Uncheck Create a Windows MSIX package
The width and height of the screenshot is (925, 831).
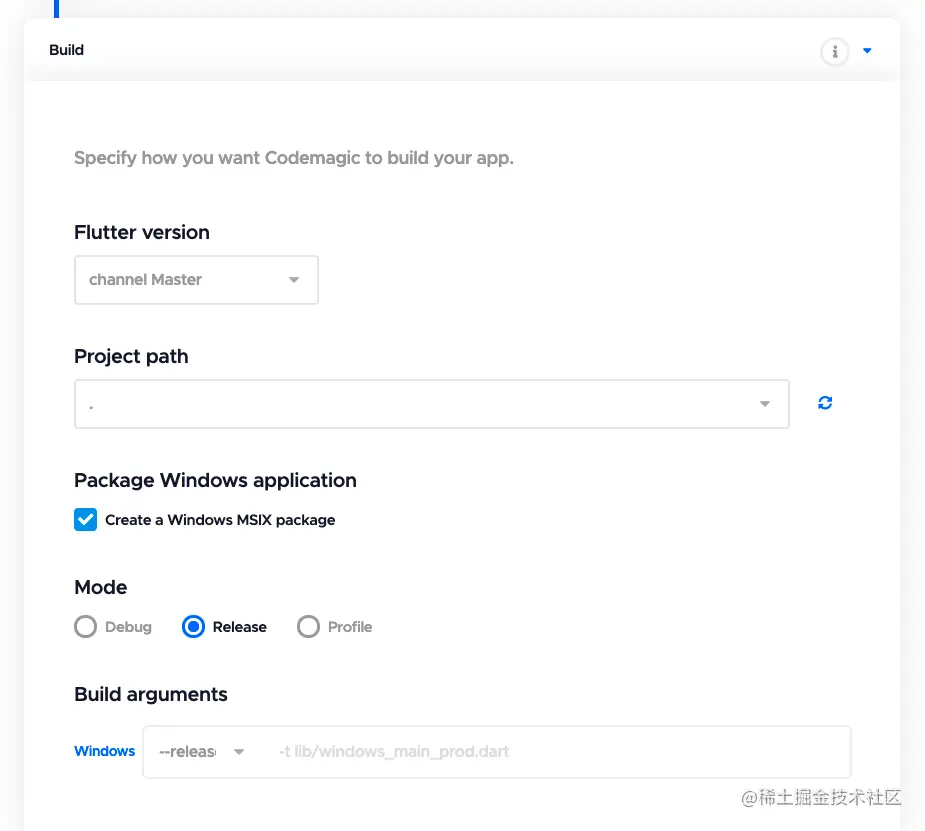click(86, 520)
